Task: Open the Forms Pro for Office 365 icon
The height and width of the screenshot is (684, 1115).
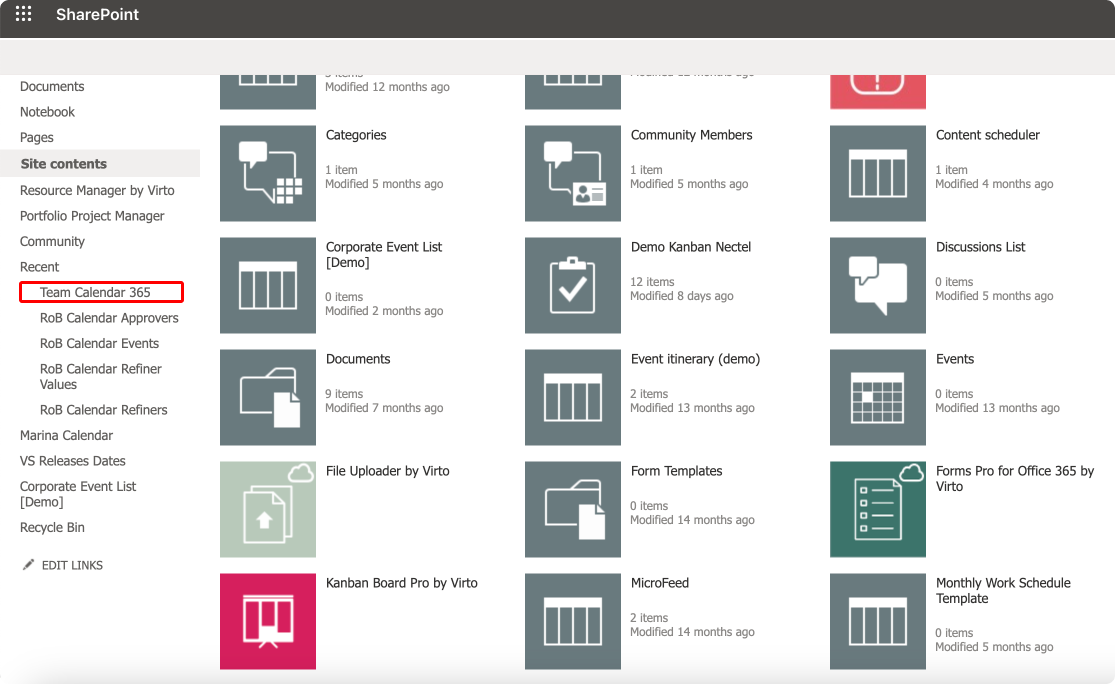Action: pos(878,509)
